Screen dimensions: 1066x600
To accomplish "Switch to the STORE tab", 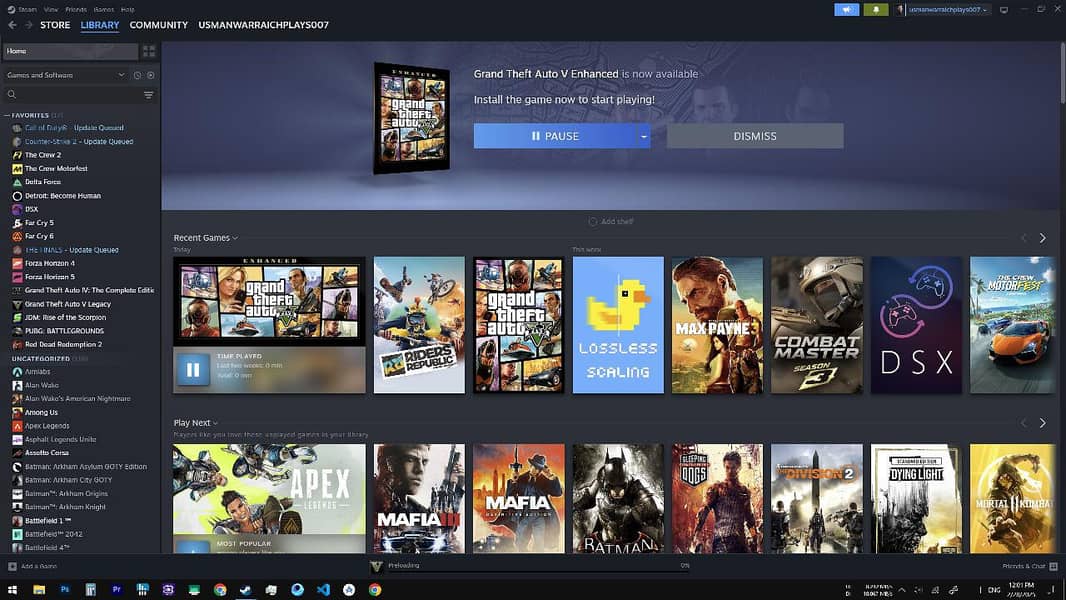I will click(x=55, y=24).
